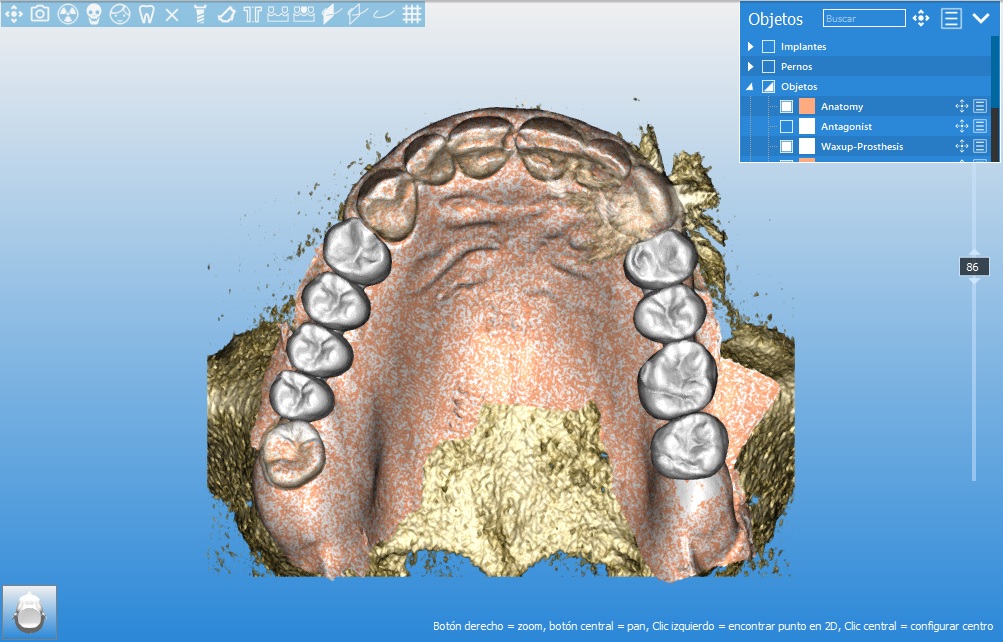Click the move icon on Waxup-Prosthesis row
Screen dimensions: 1003x642
(961, 146)
